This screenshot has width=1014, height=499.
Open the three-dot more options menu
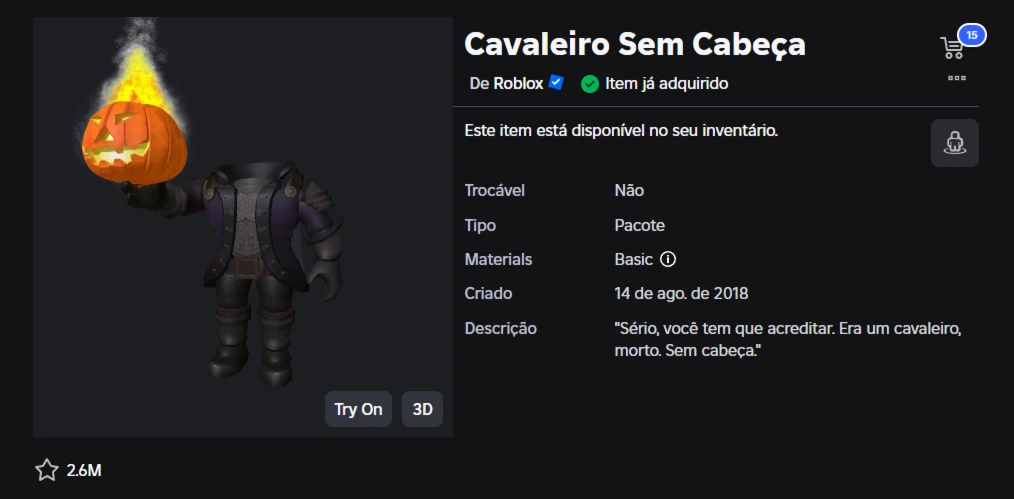957,77
